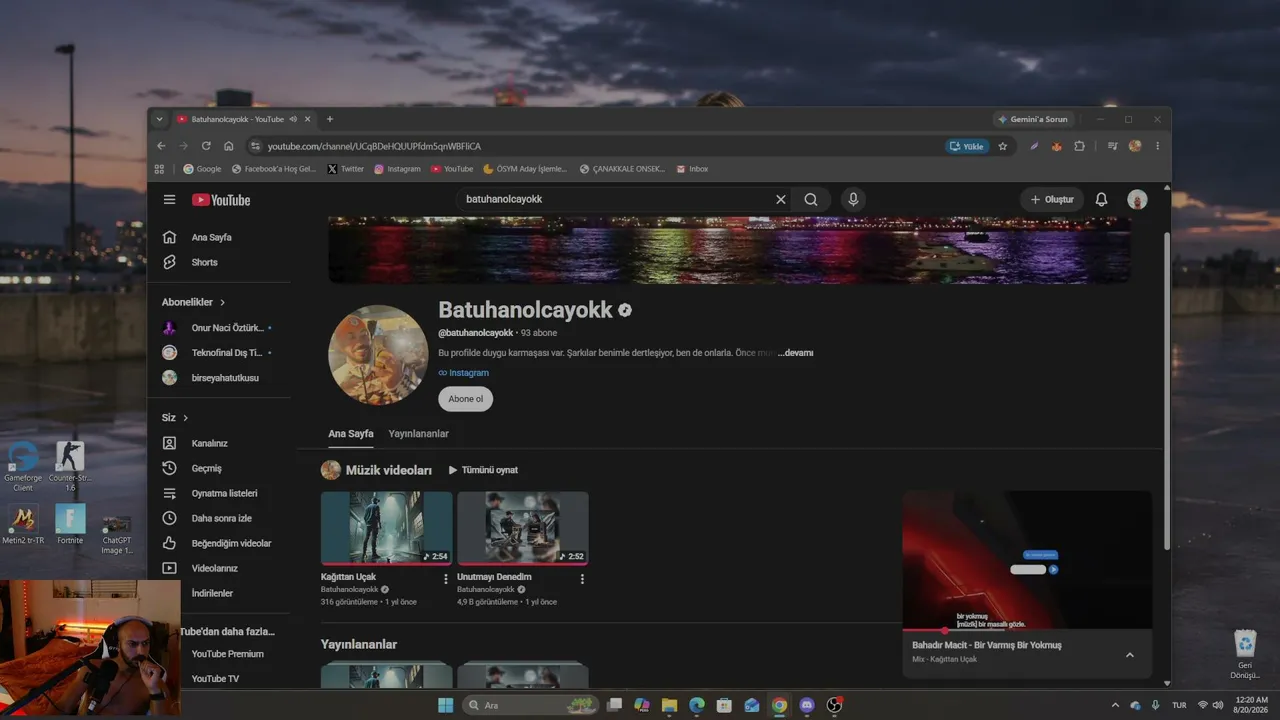Open Chrome tab search dropdown arrow
The width and height of the screenshot is (1280, 720).
pos(159,119)
